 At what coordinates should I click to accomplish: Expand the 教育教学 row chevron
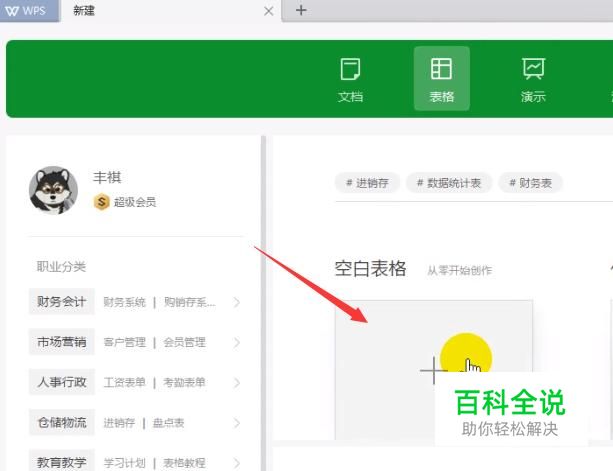[x=237, y=463]
